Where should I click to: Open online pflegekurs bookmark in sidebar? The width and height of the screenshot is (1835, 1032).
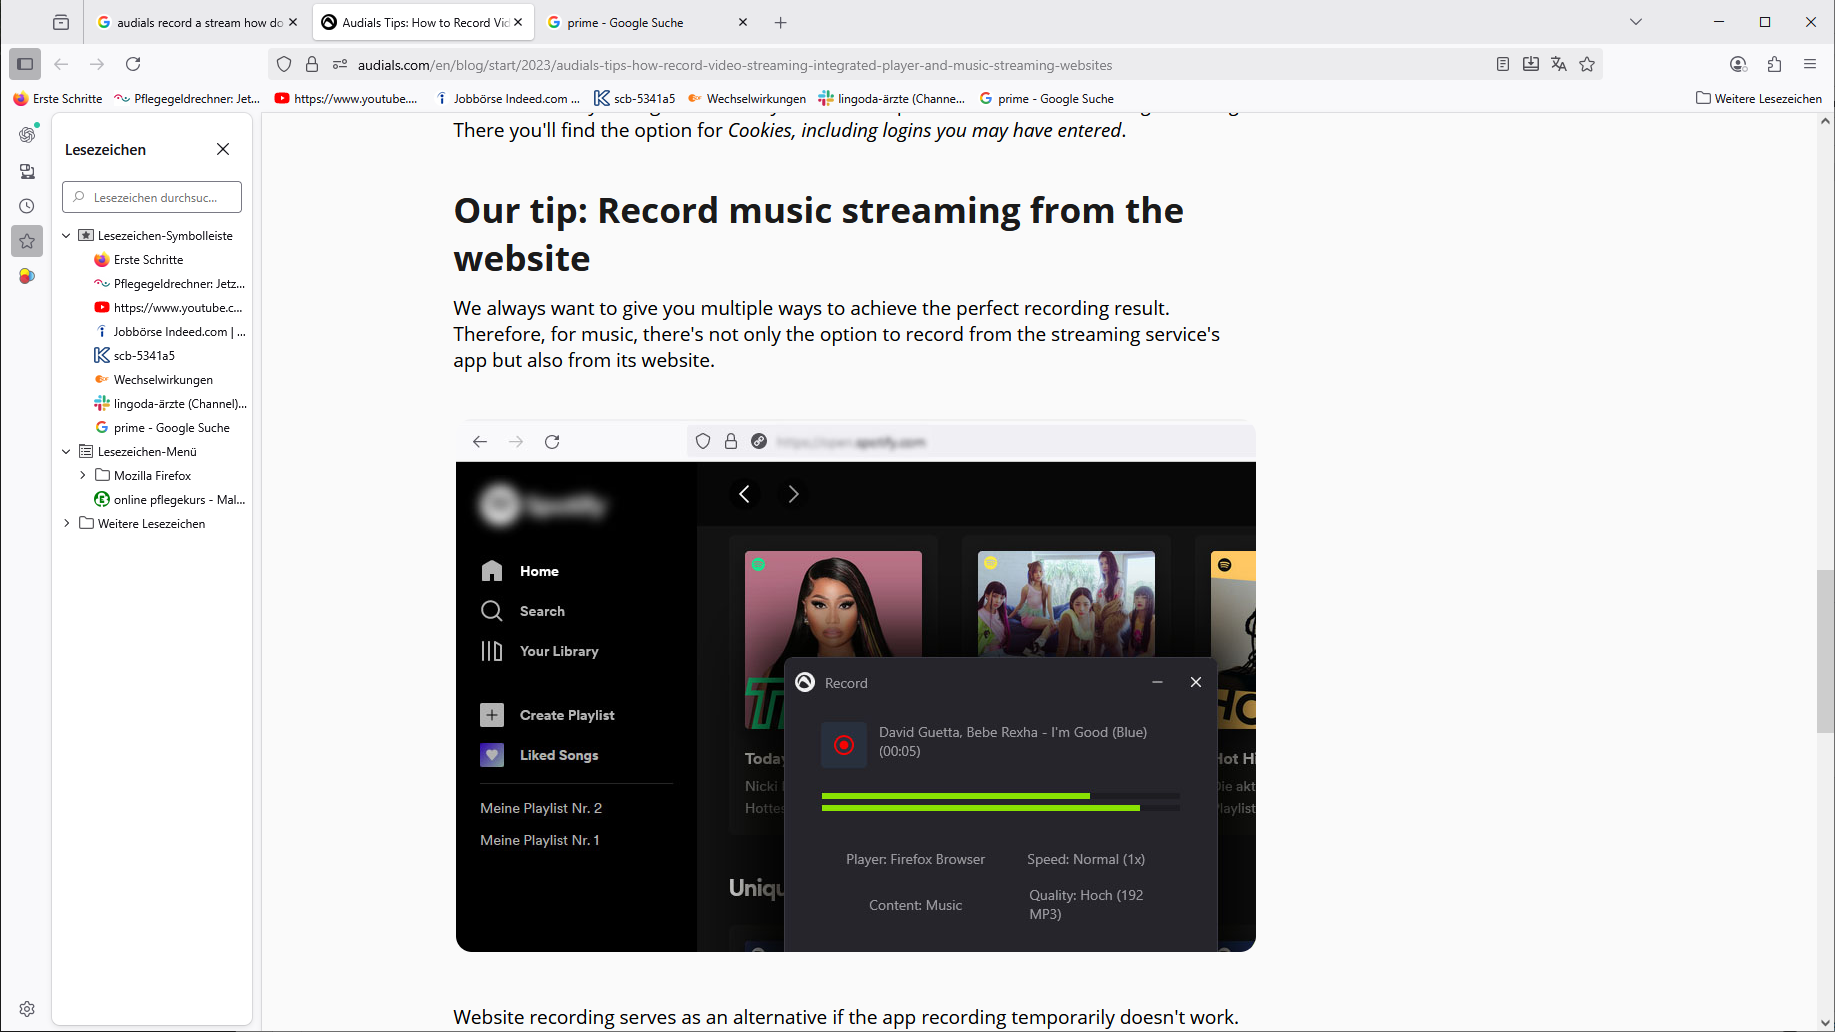click(170, 500)
